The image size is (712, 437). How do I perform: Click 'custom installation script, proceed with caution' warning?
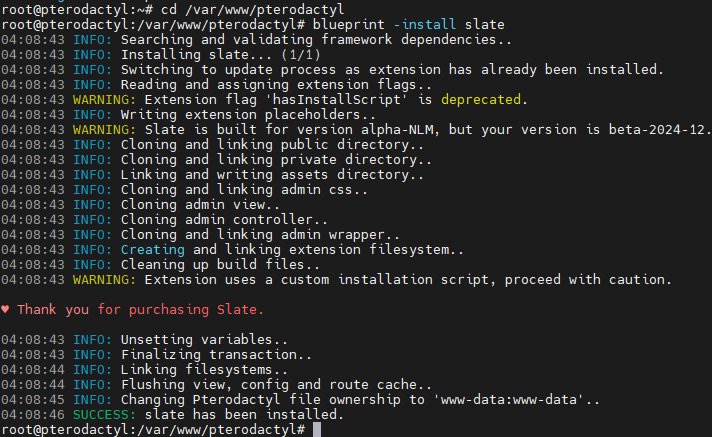coord(408,279)
